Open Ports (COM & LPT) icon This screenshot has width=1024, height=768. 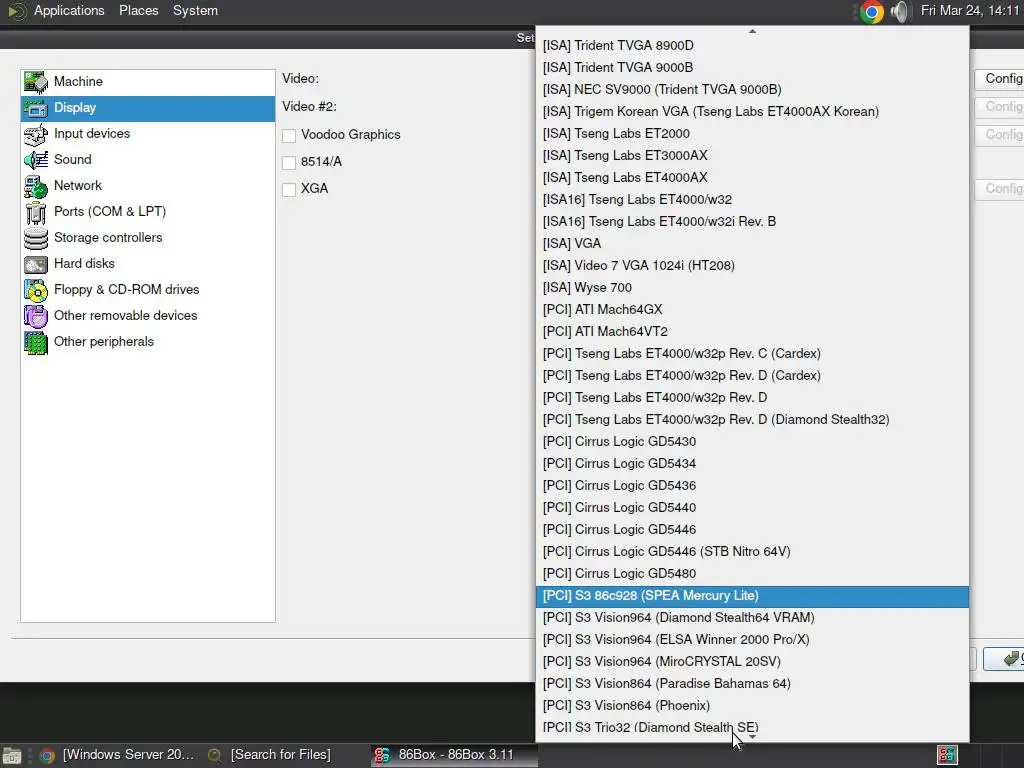click(36, 212)
